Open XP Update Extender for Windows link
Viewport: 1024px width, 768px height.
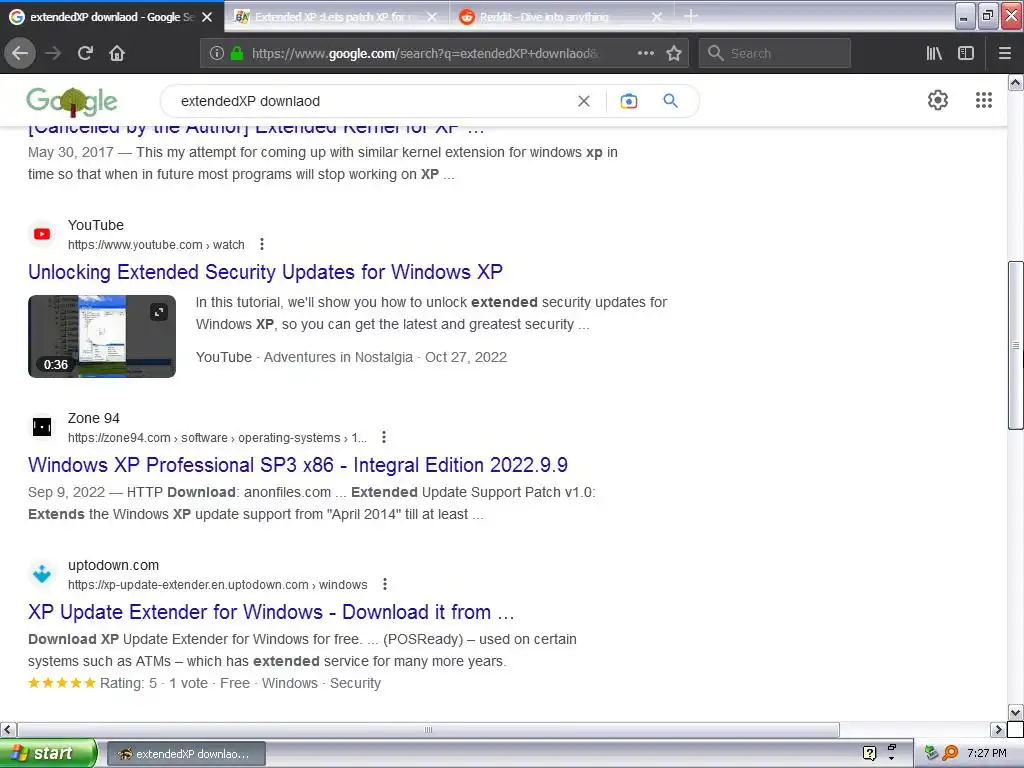coord(271,612)
